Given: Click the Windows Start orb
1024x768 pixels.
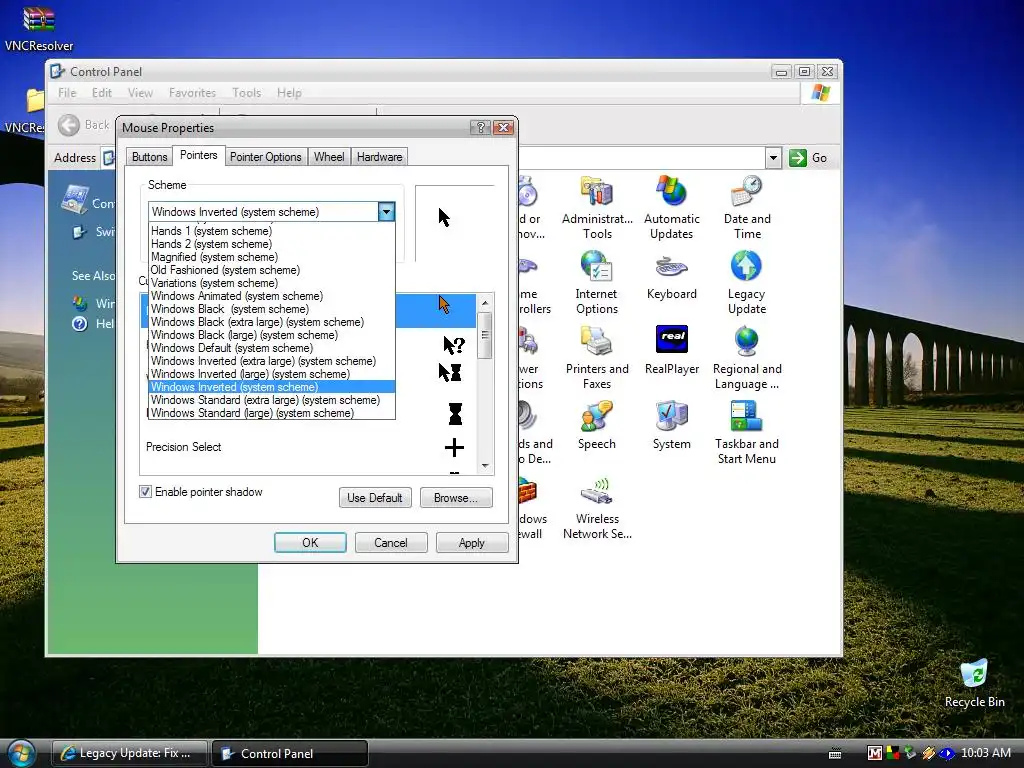Looking at the screenshot, I should point(21,753).
